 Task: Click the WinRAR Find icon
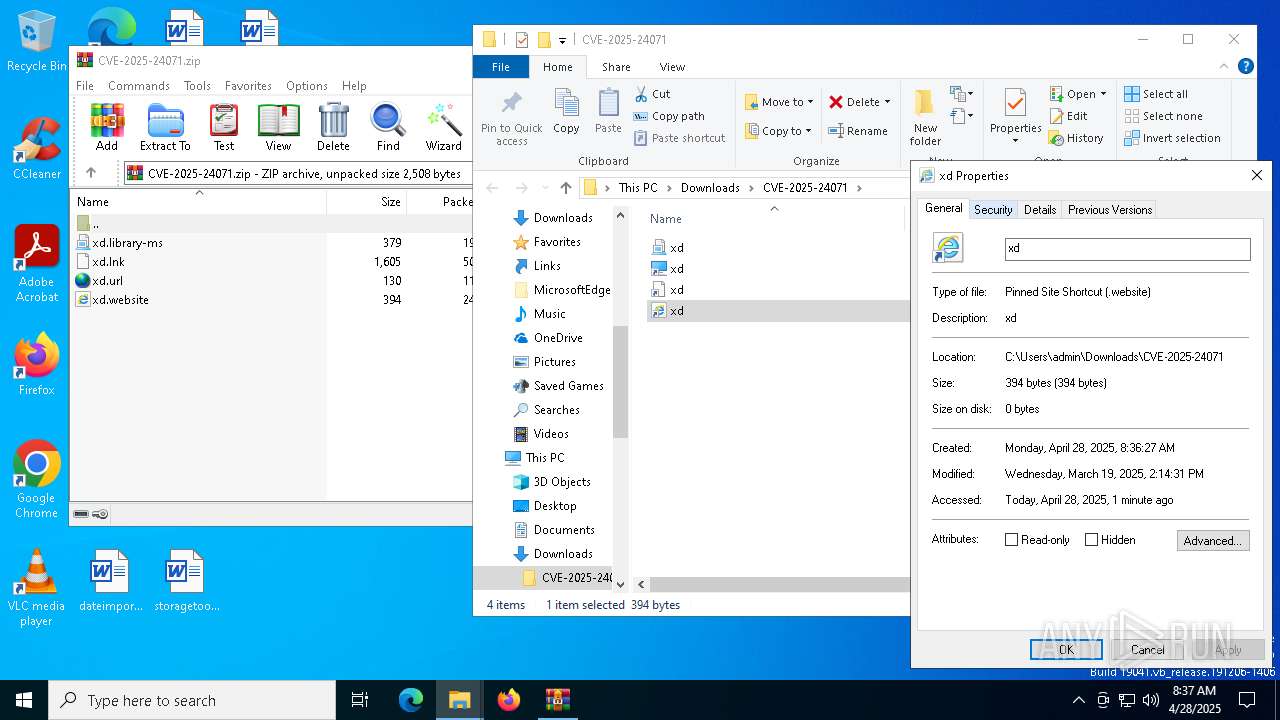(x=388, y=127)
